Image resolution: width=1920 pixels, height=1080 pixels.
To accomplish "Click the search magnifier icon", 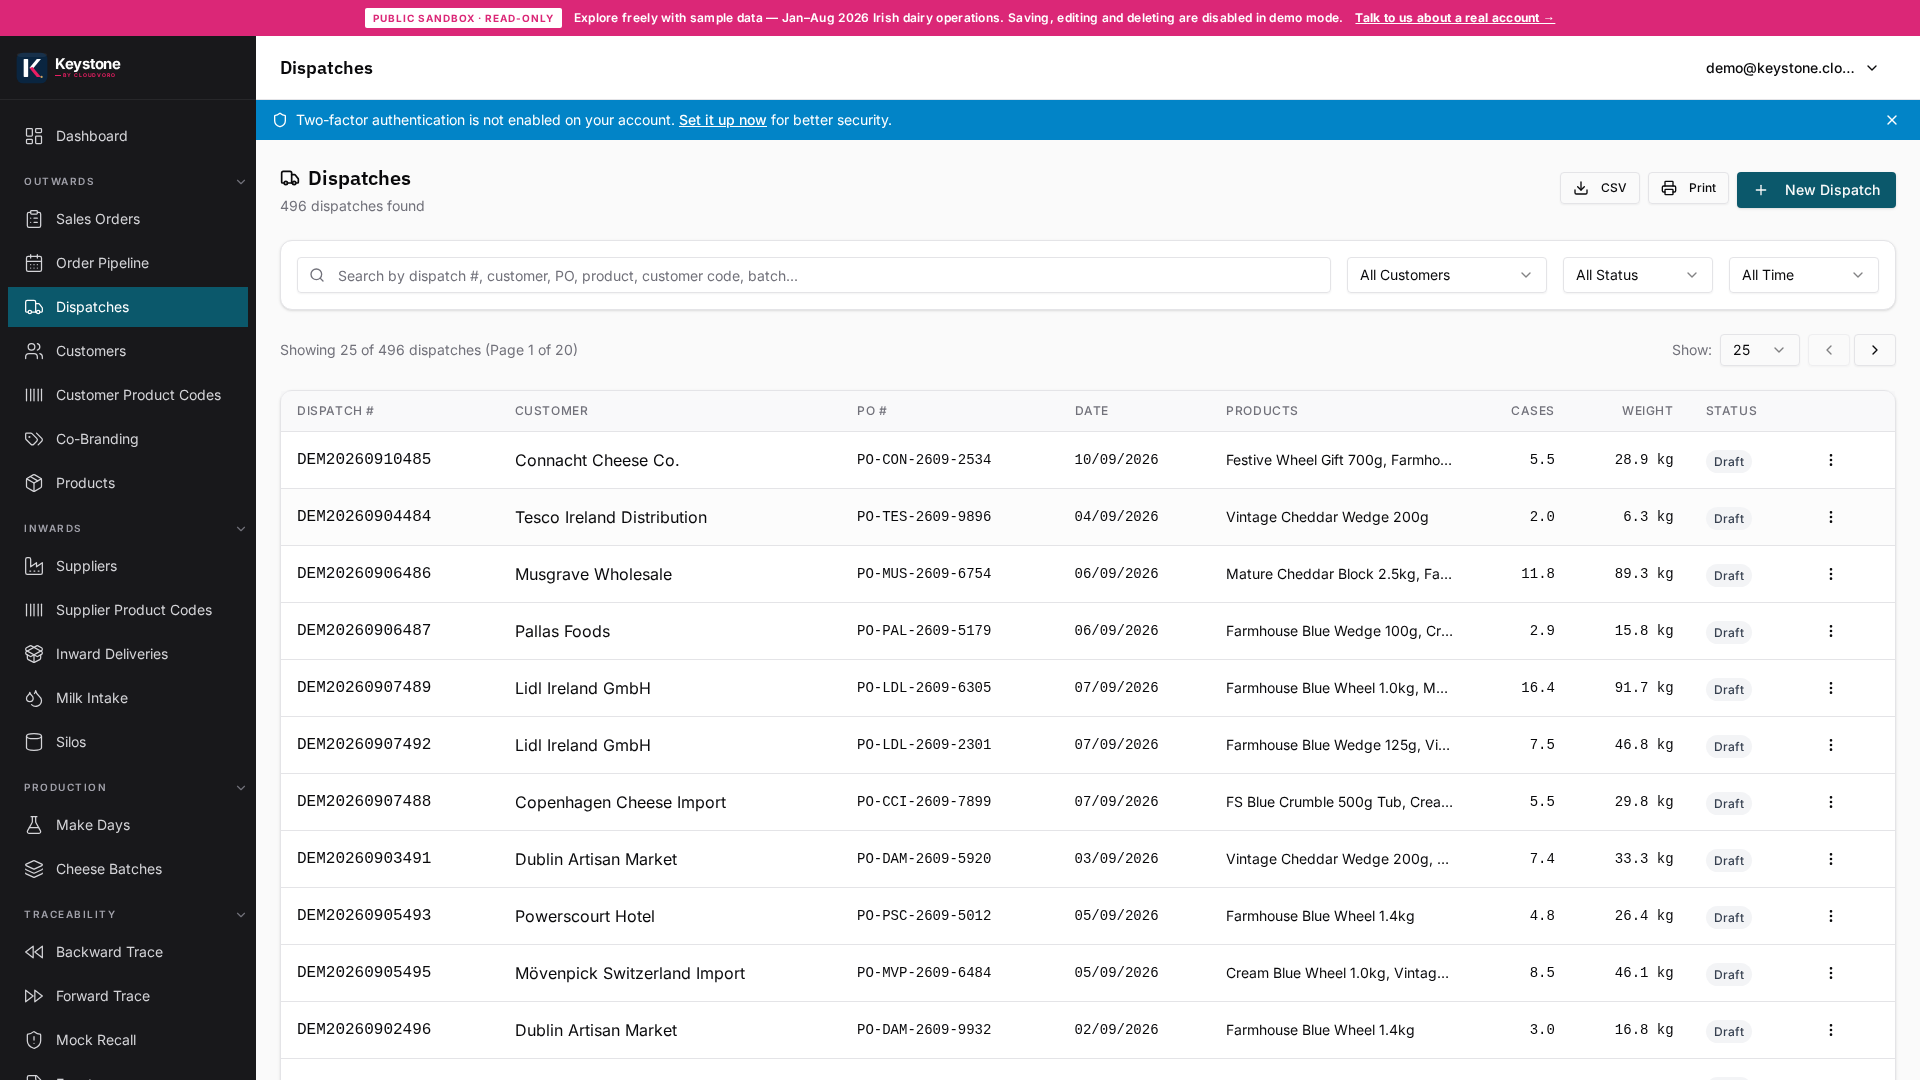I will (317, 275).
